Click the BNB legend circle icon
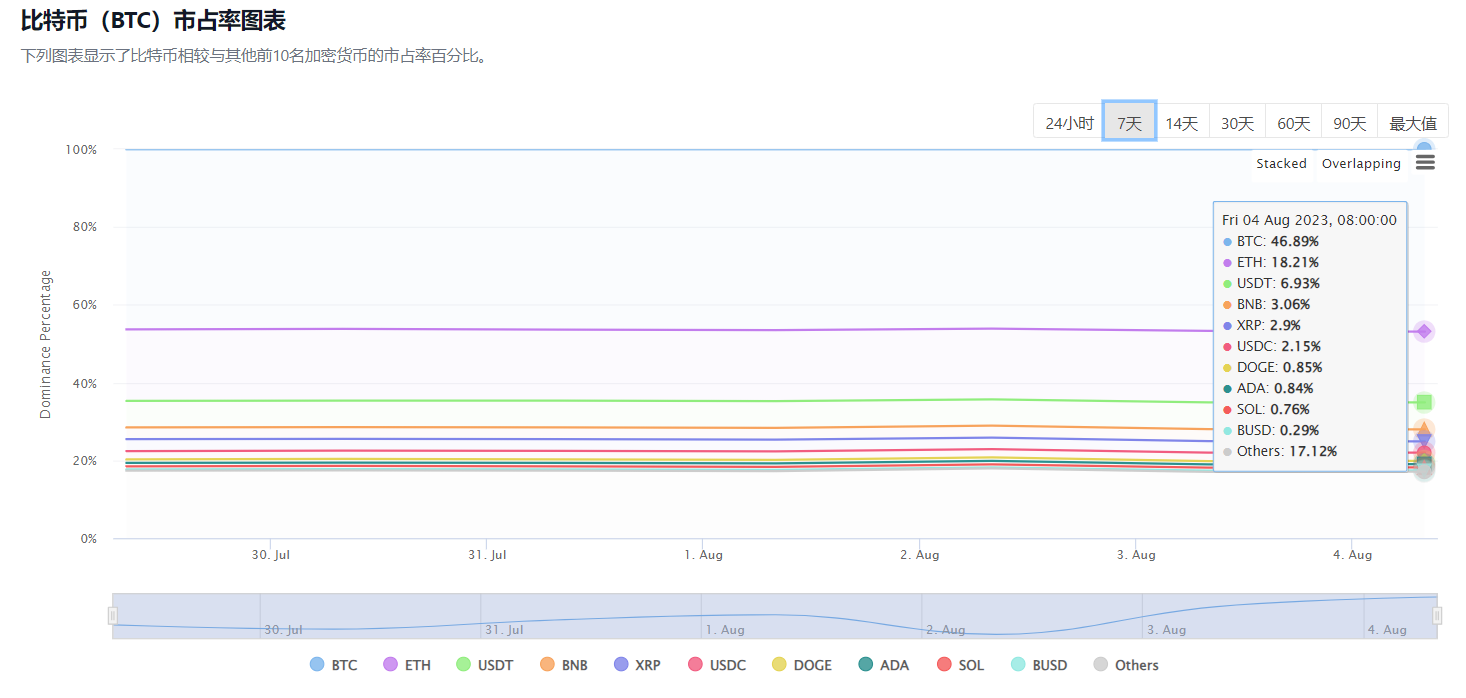Screen dimensions: 1466x698 click(x=547, y=665)
